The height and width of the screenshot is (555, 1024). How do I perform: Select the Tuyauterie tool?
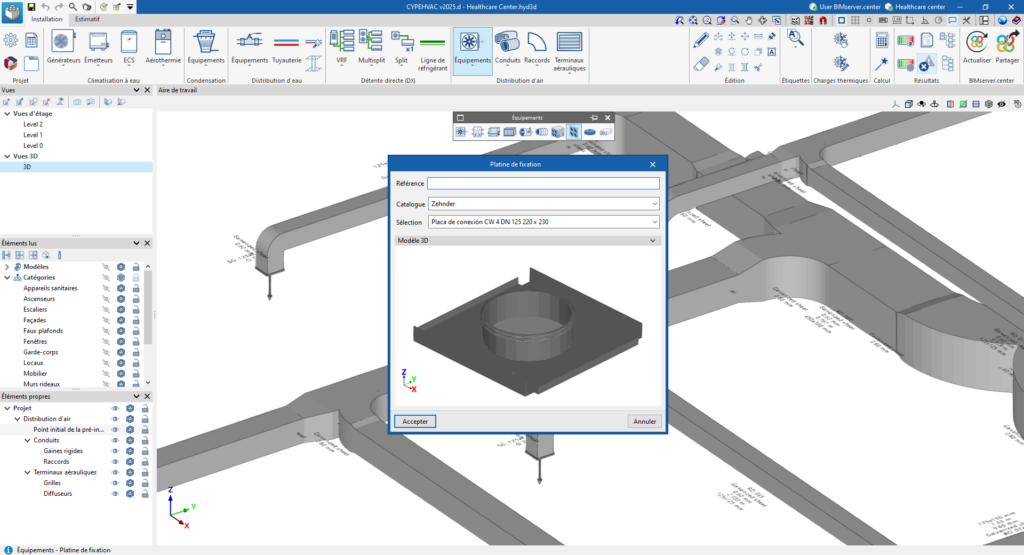coord(286,47)
